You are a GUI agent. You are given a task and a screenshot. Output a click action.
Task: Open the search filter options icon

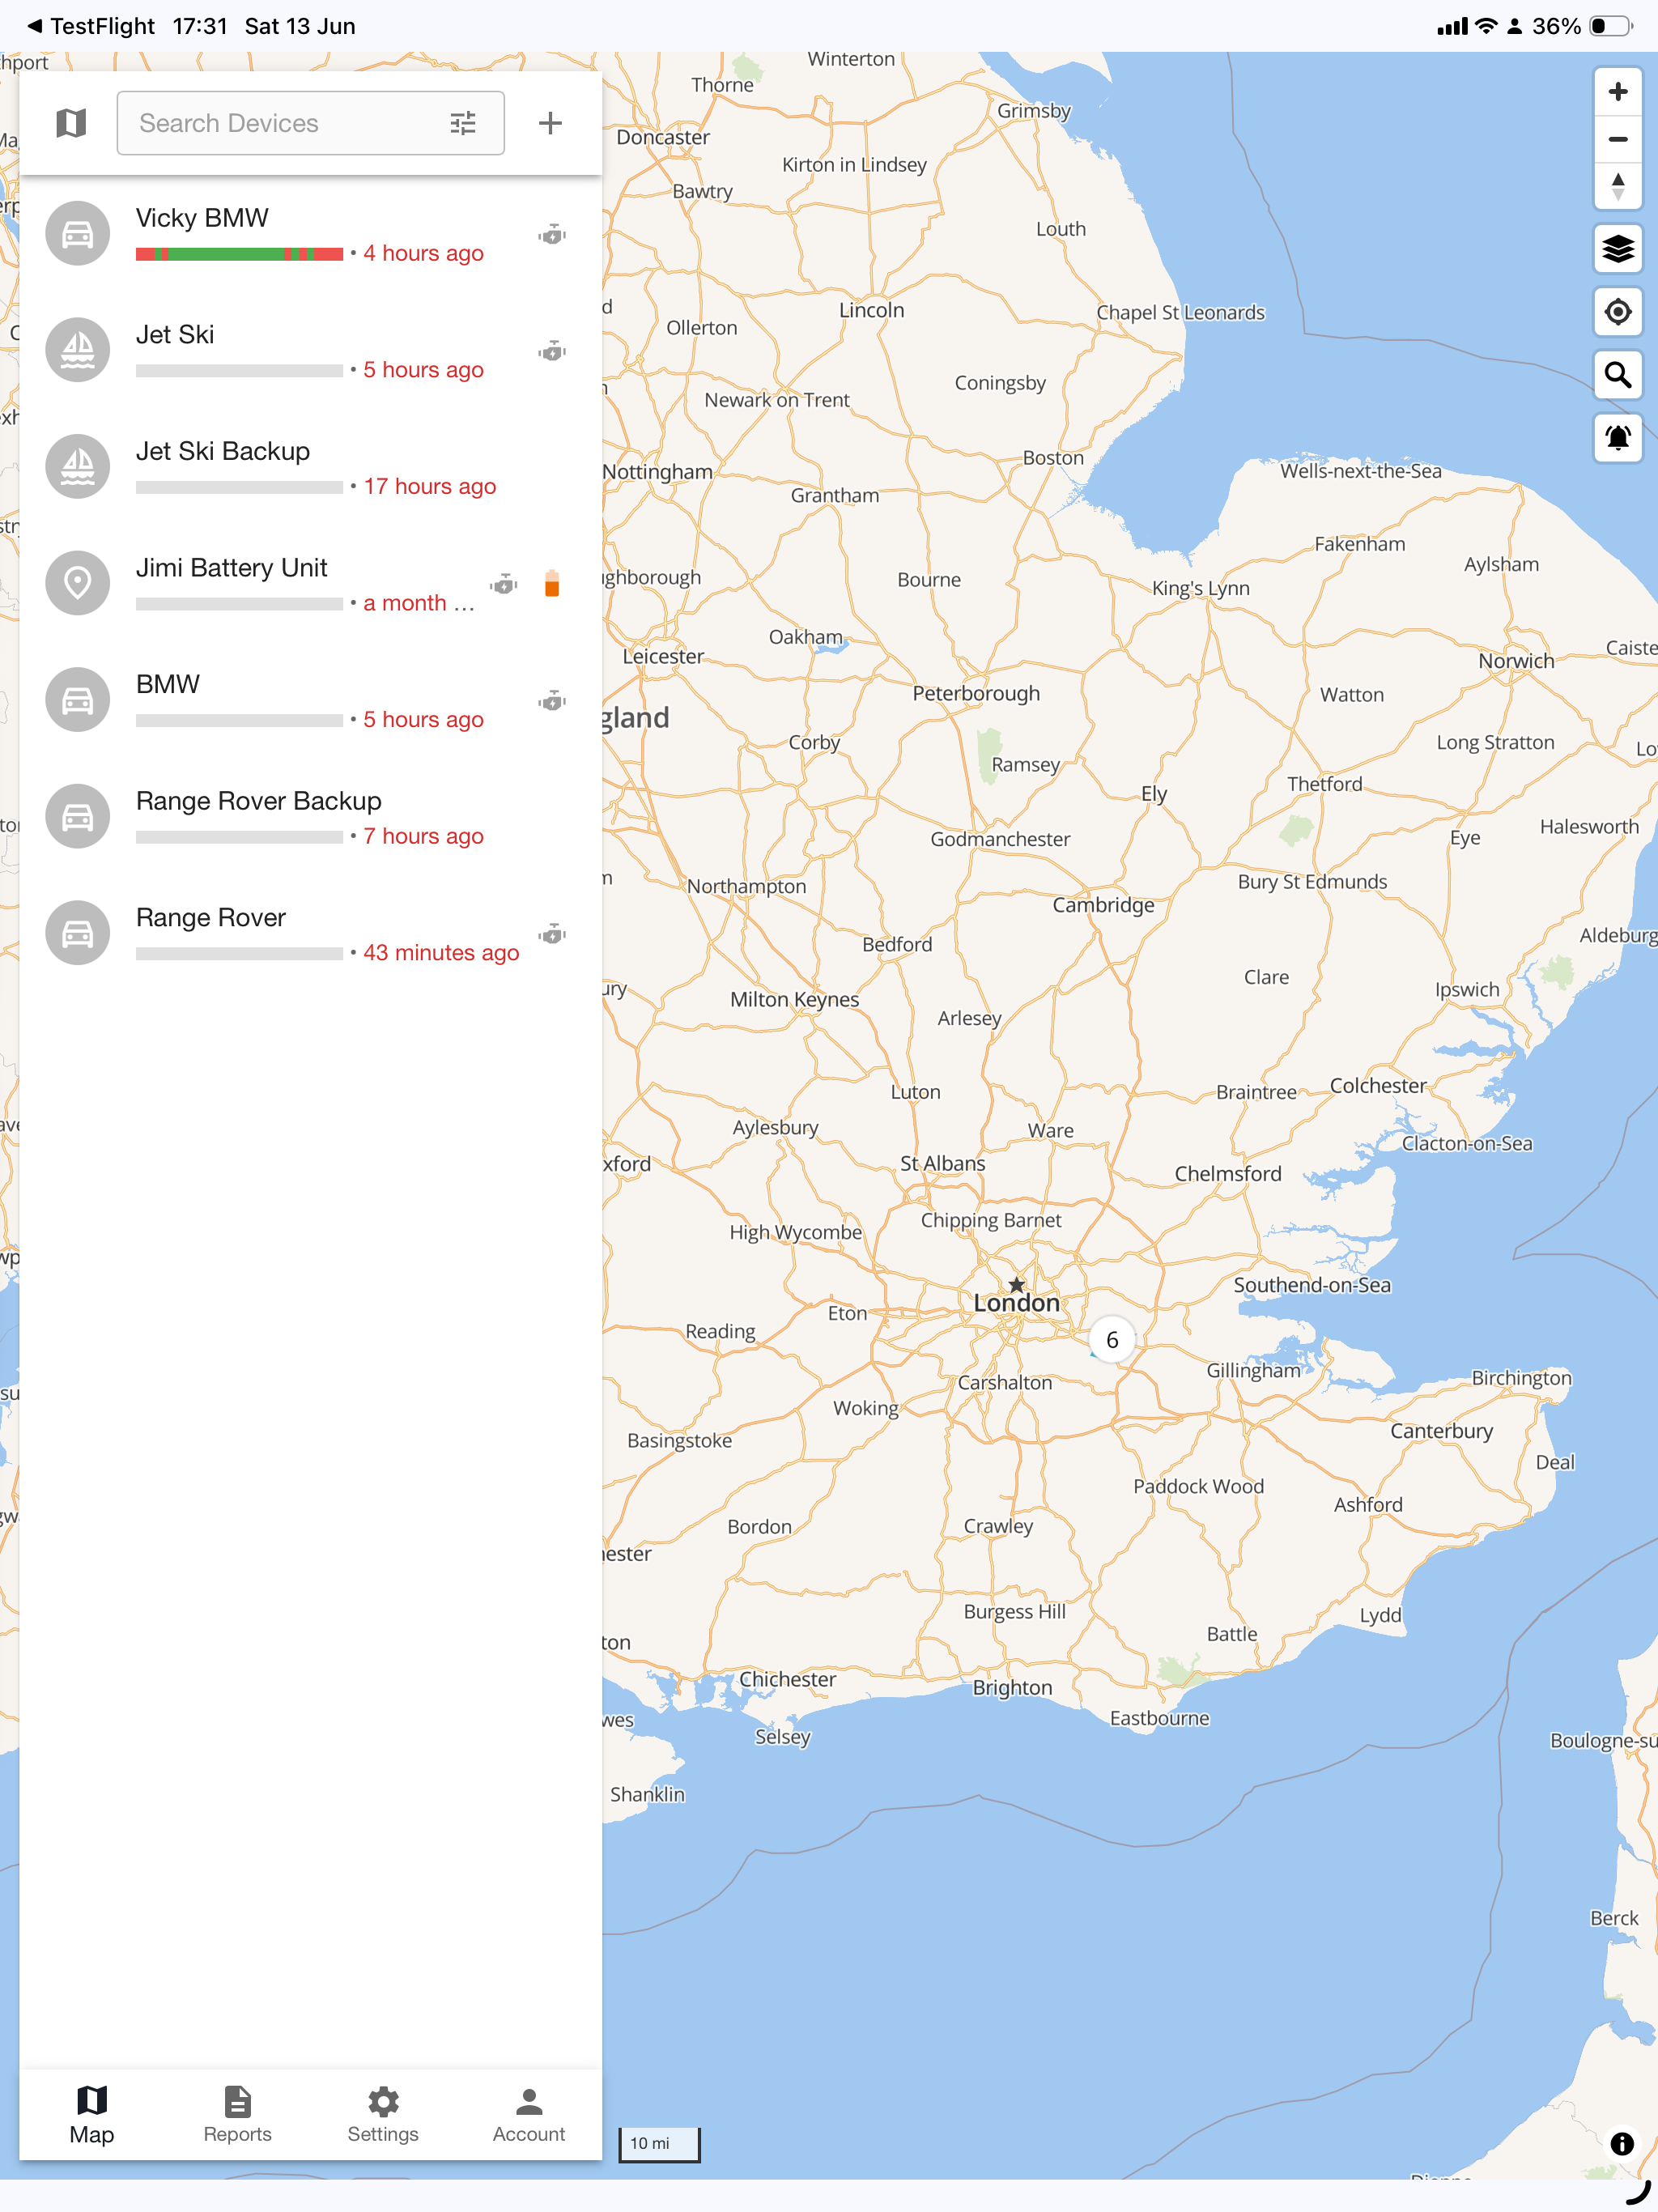coord(463,123)
